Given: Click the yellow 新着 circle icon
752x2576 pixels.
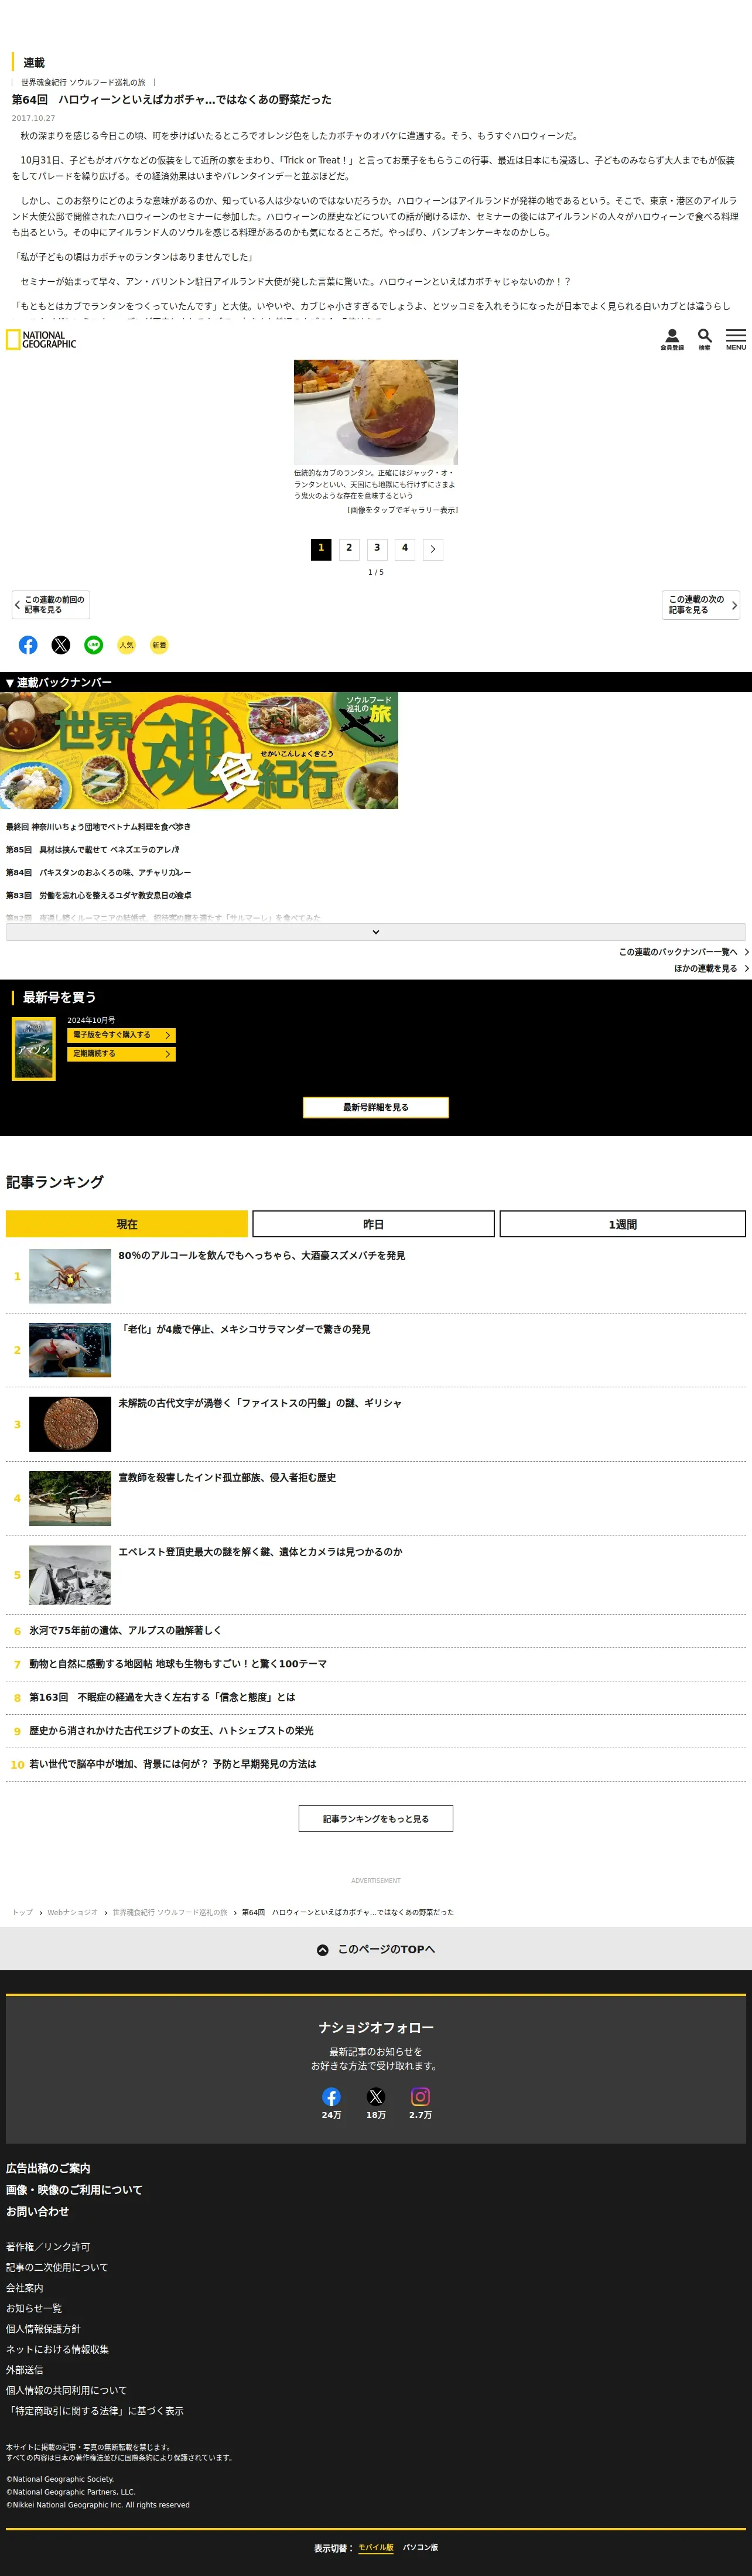Looking at the screenshot, I should tap(159, 645).
